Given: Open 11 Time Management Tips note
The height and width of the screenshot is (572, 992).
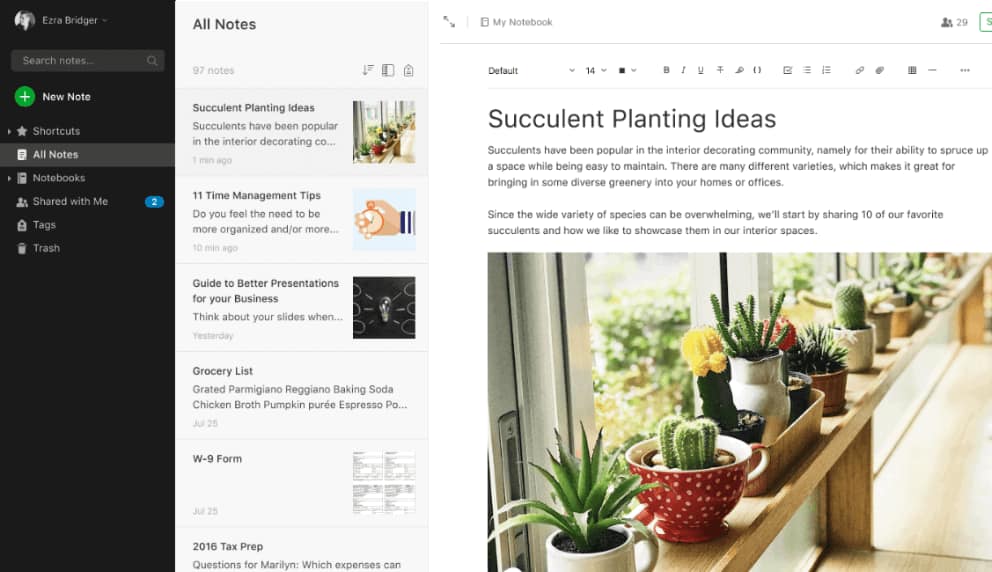Looking at the screenshot, I should (x=302, y=220).
